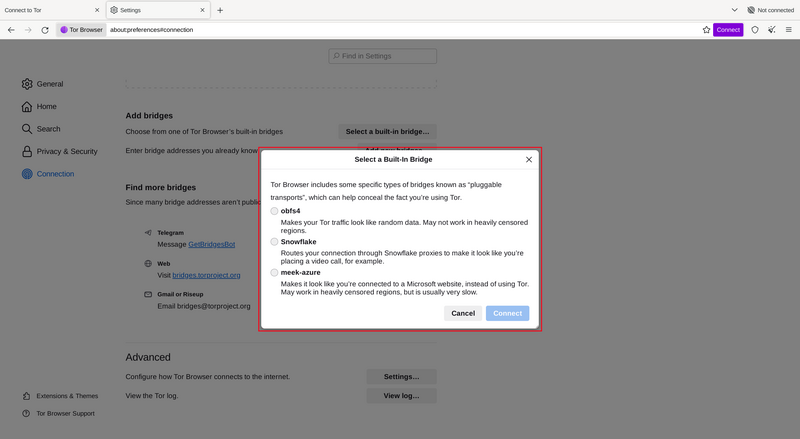Select the Snowflake bridge option
800x439 pixels.
tap(275, 242)
